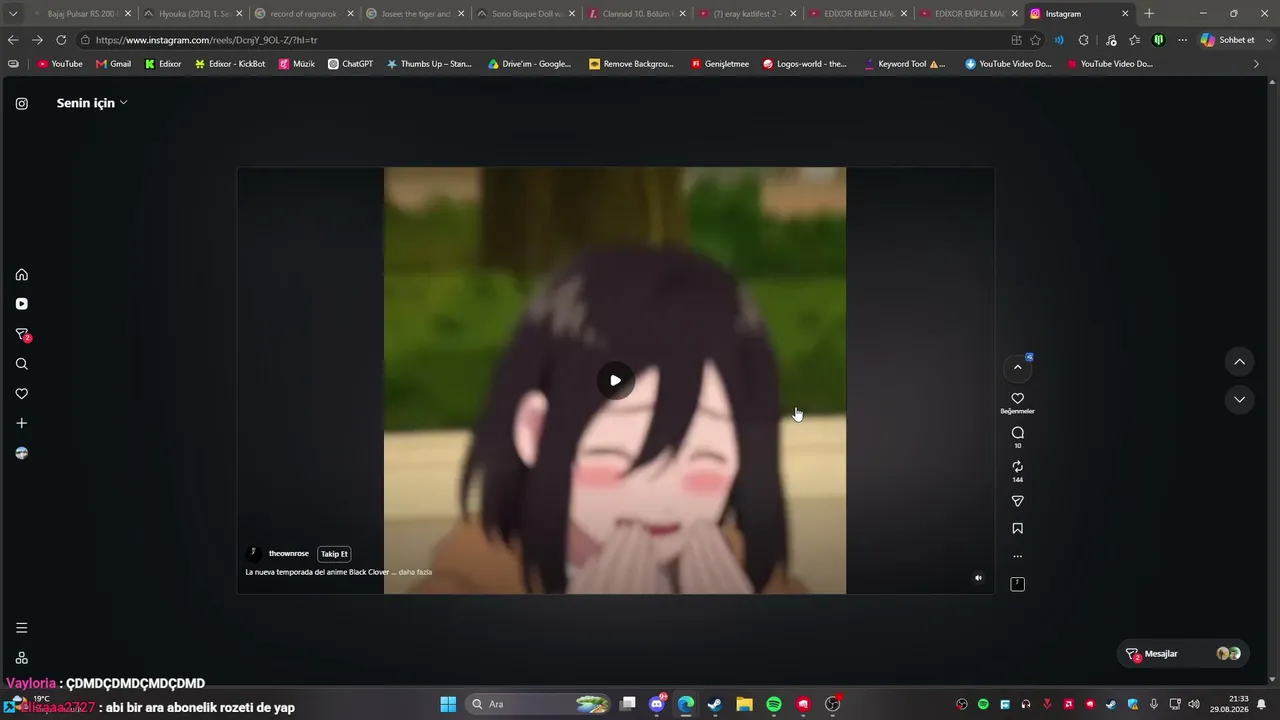
Task: Open the theownrose profile link
Action: [289, 554]
